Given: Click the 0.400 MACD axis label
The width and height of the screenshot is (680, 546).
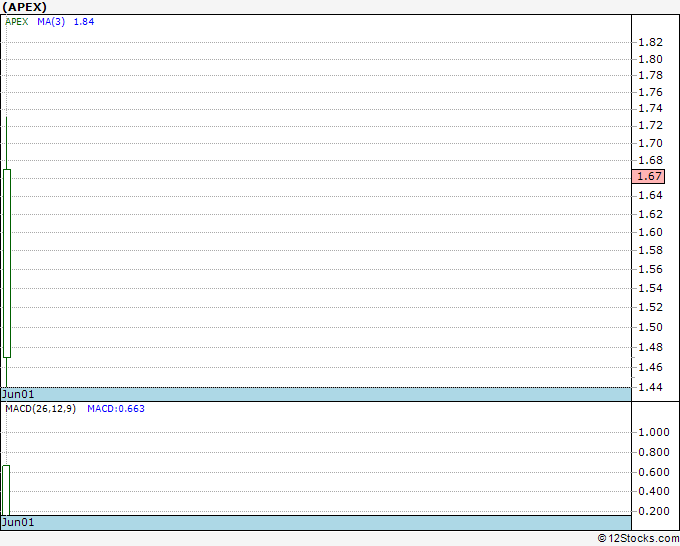Looking at the screenshot, I should (654, 491).
